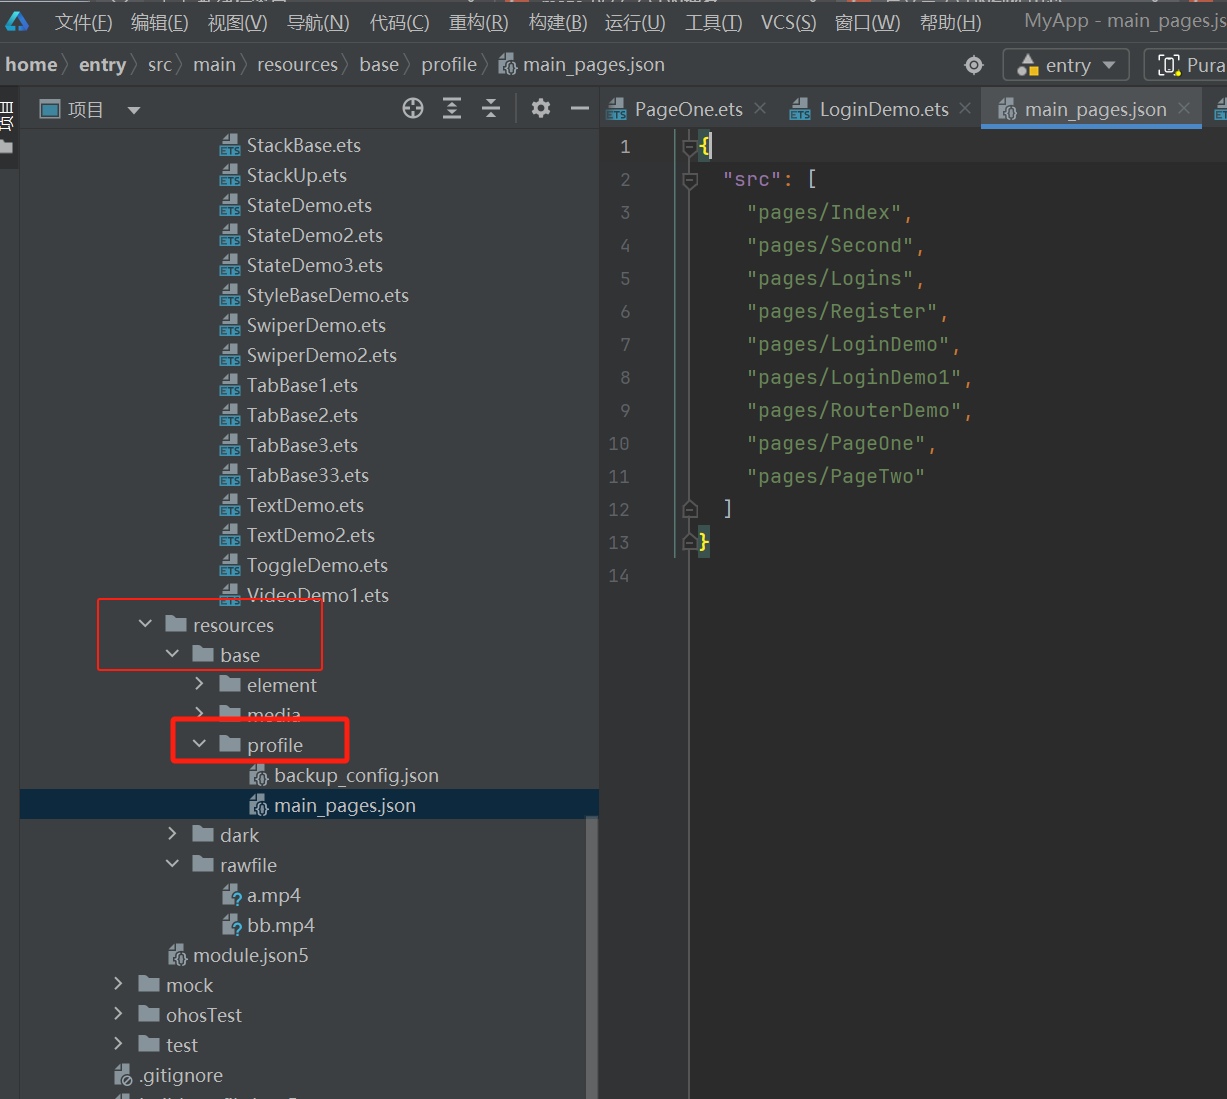Open the 导航(N) menu

318,22
